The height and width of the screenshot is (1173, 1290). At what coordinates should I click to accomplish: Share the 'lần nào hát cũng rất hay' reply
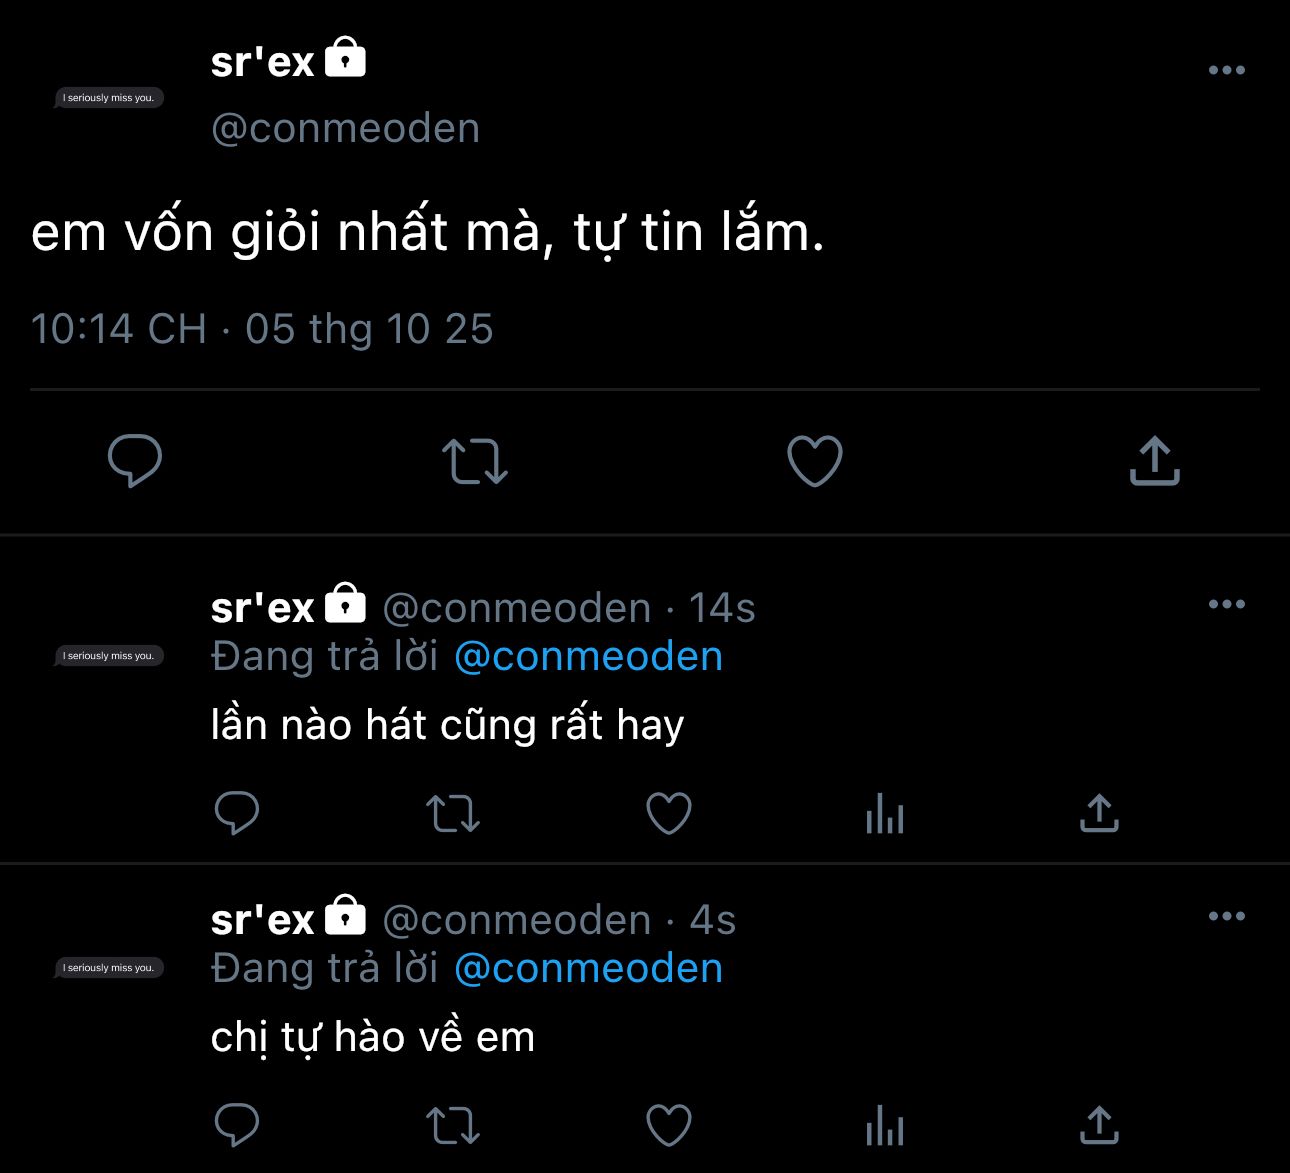[x=1099, y=813]
